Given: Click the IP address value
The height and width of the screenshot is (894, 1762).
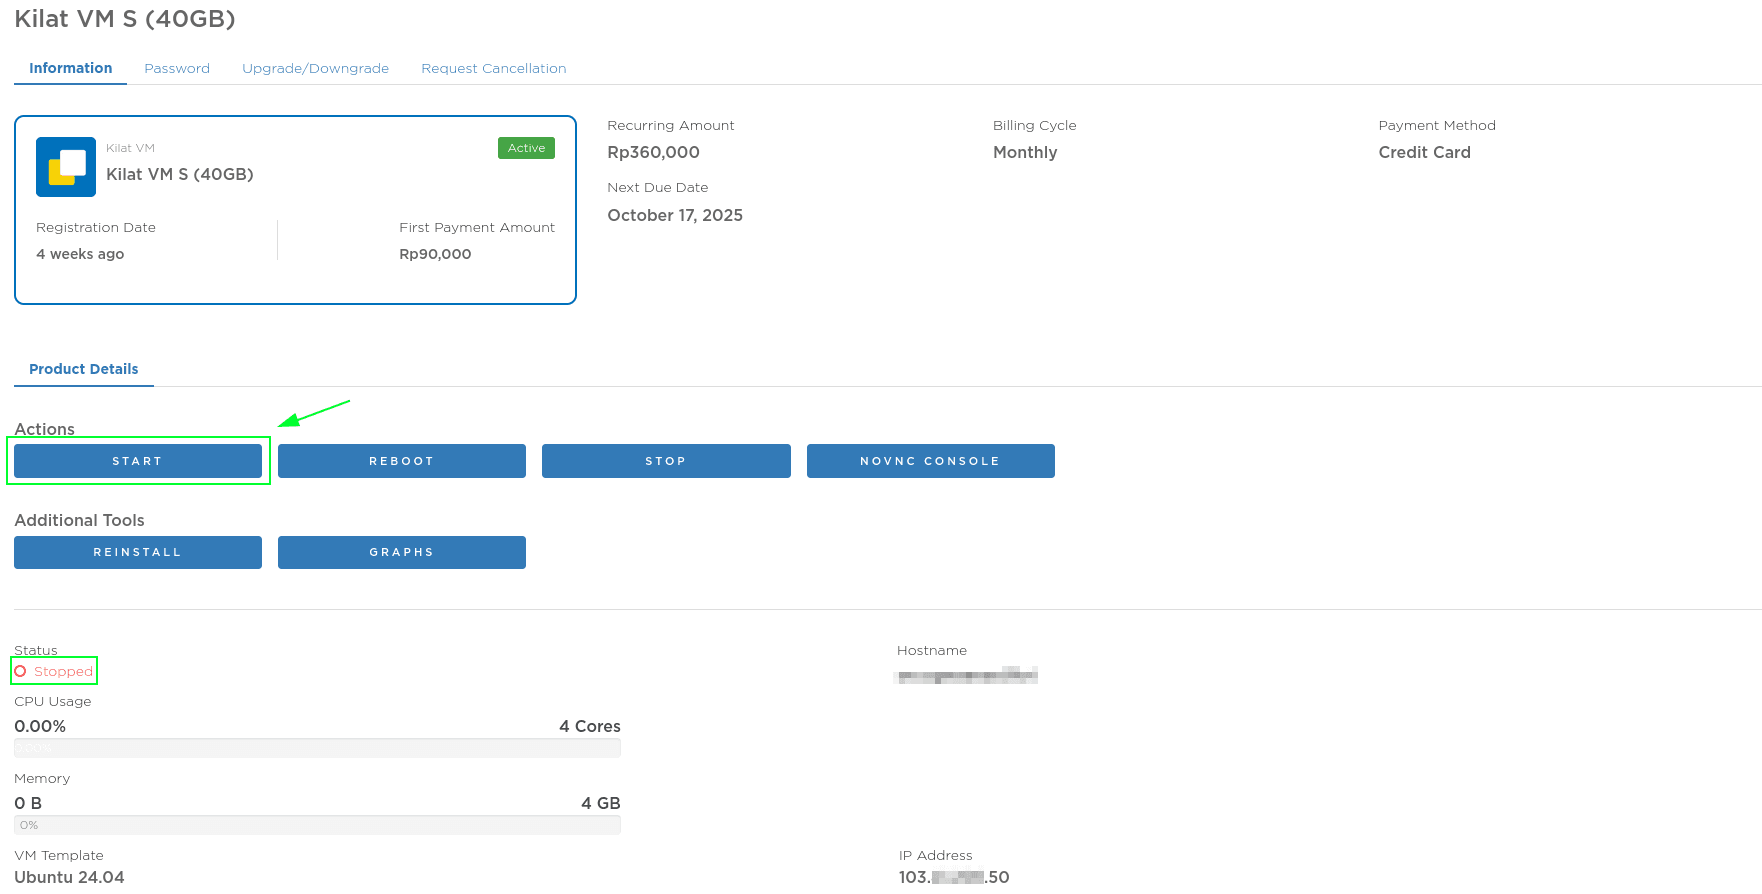Looking at the screenshot, I should point(953,877).
